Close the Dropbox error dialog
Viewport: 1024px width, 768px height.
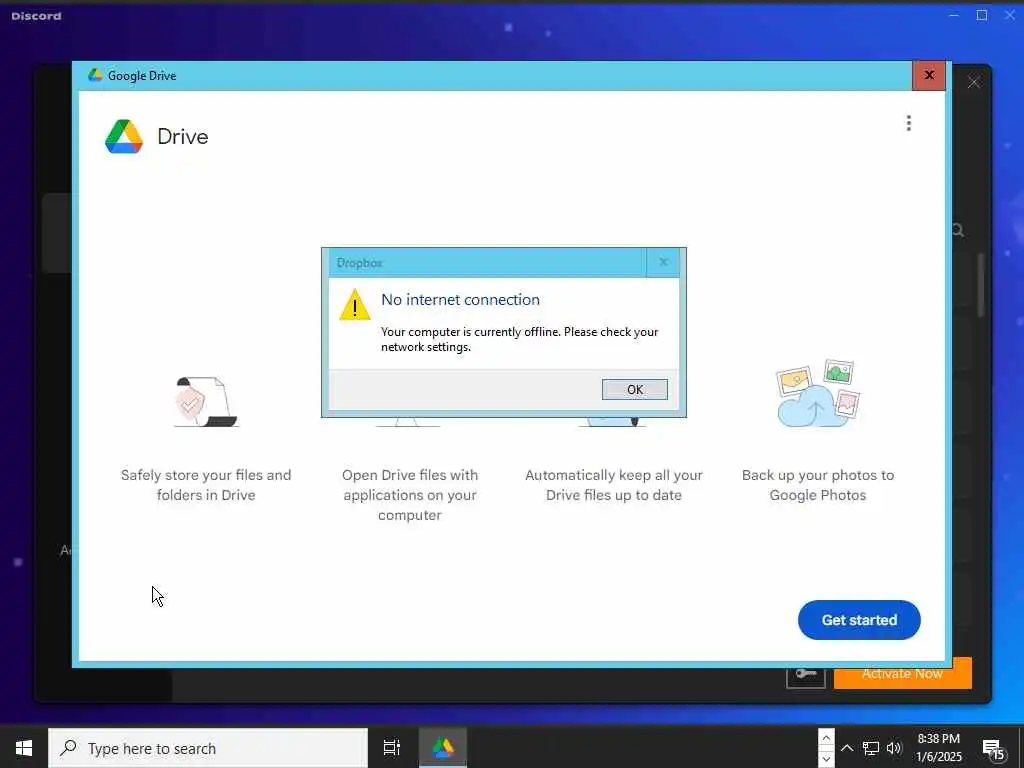[x=663, y=263]
